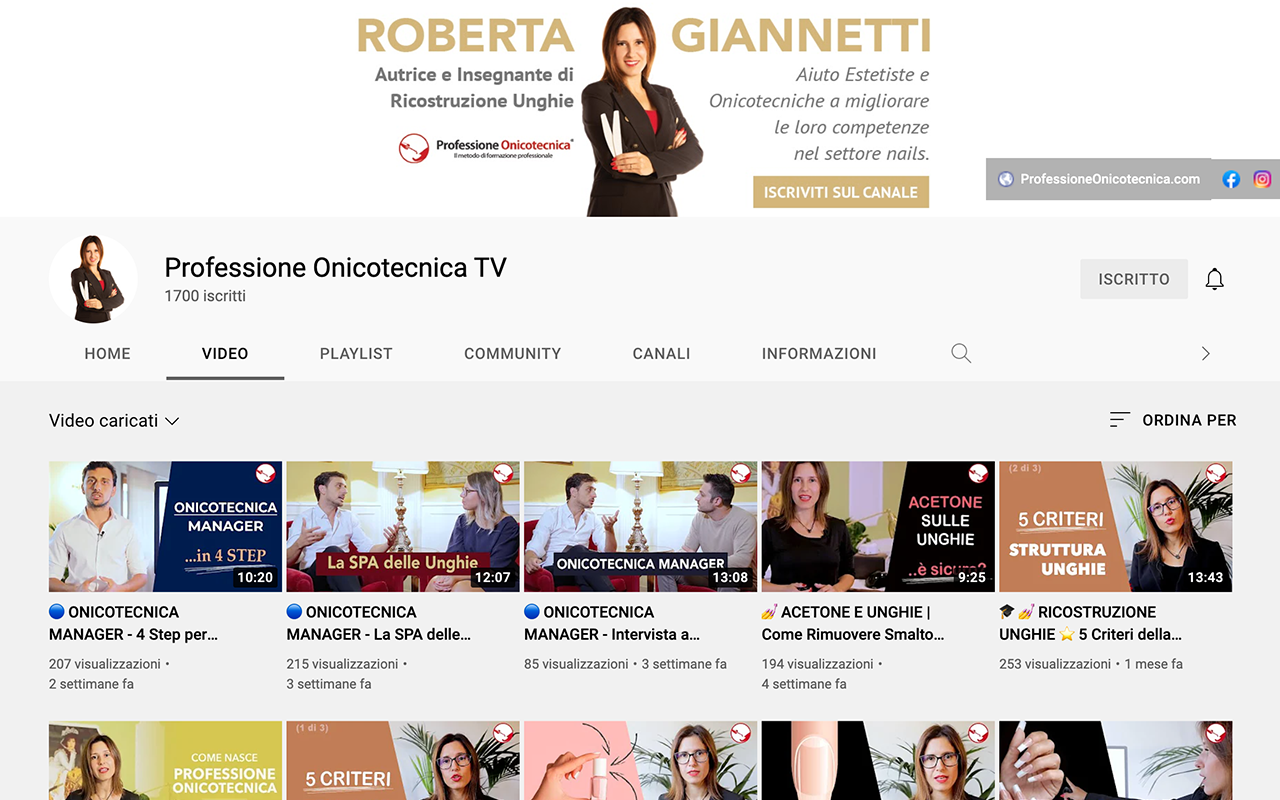1280x800 pixels.
Task: Open the (1 di 3) 5 Criteri thumbnail
Action: (403, 761)
